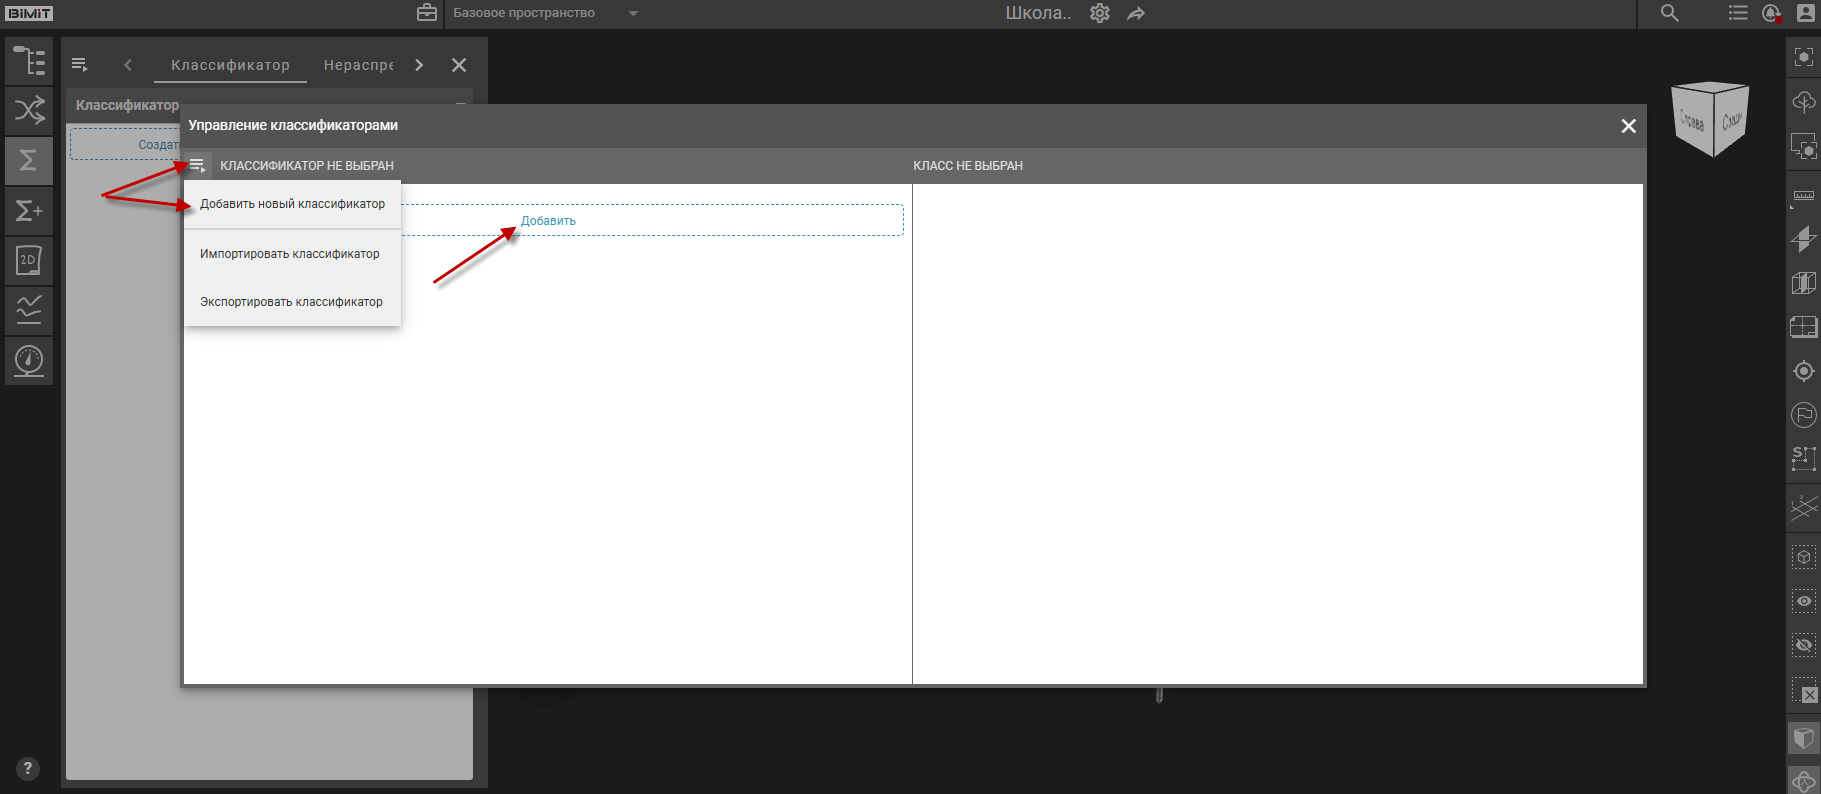
Task: Click the 3D view orientation cube
Action: click(1709, 119)
